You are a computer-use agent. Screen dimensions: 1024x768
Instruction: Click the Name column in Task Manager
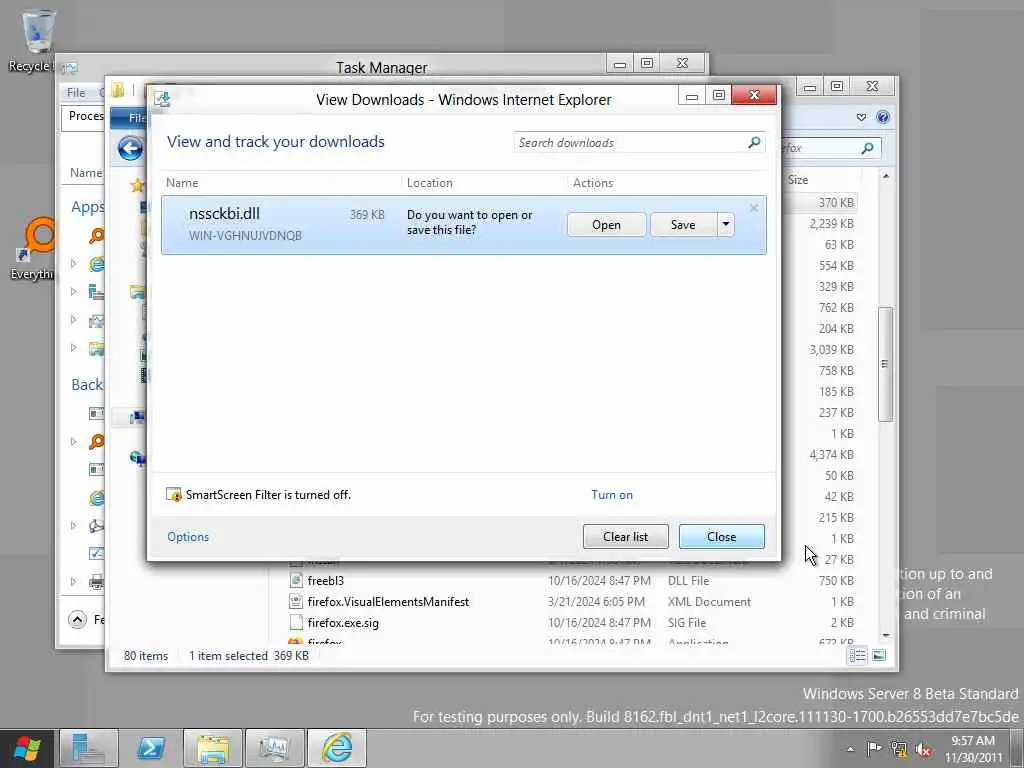86,173
